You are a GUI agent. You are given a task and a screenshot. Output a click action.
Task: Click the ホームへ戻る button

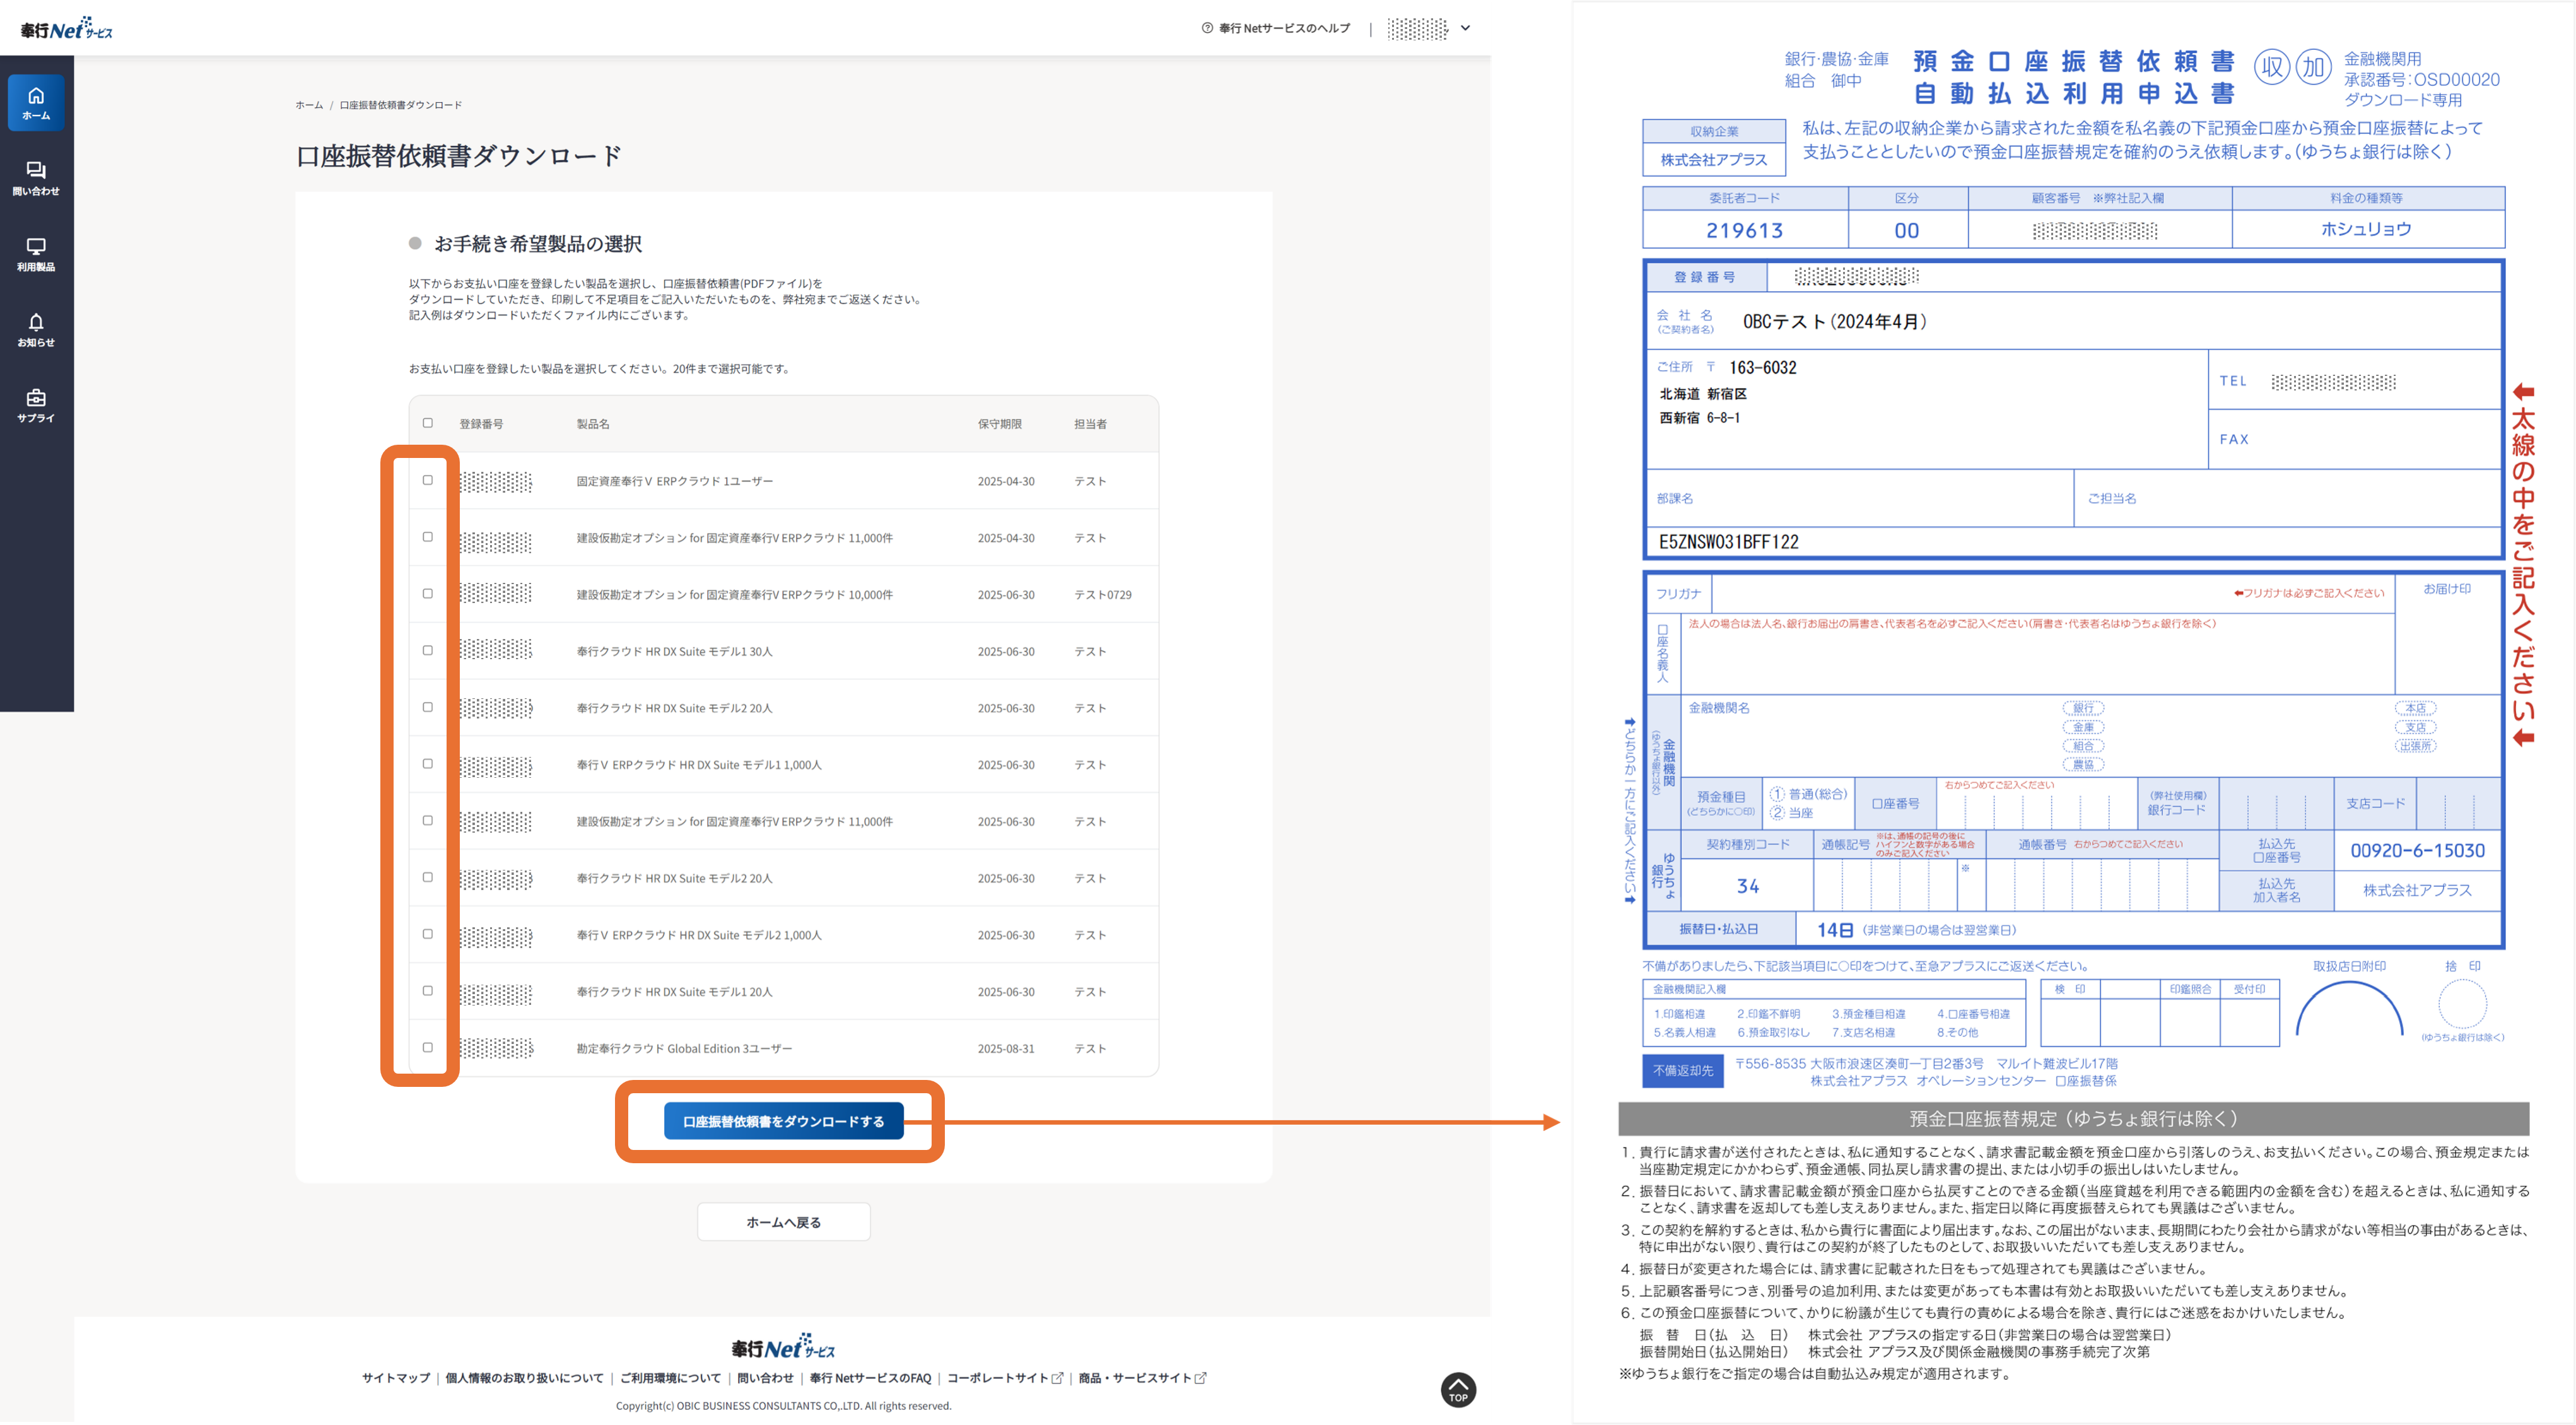tap(783, 1222)
